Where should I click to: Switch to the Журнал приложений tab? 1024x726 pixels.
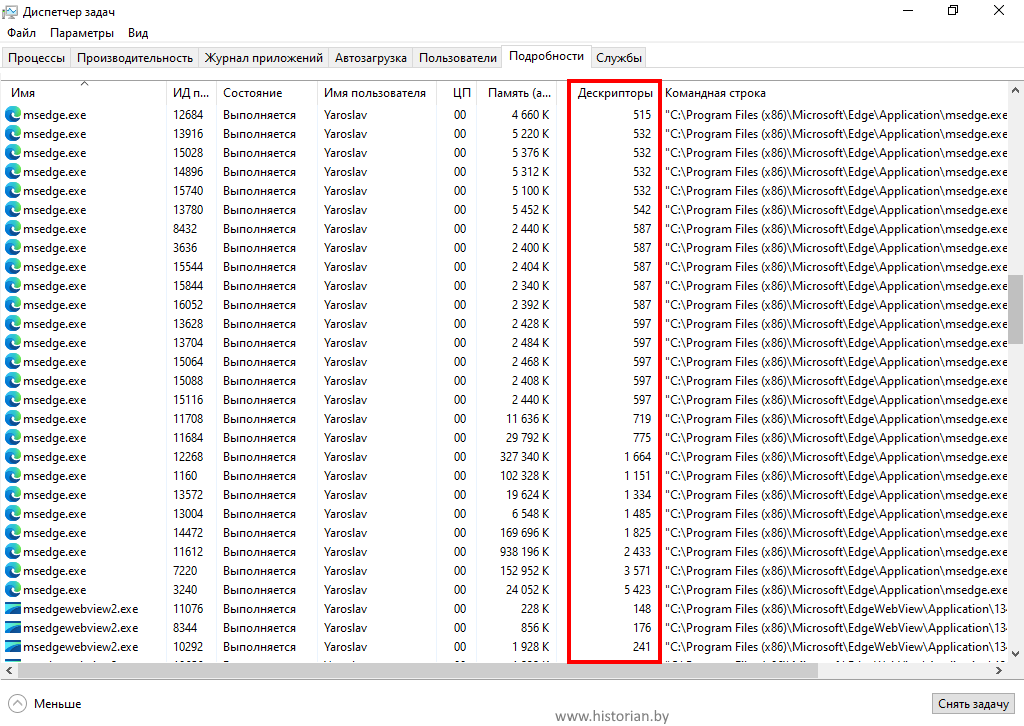point(263,57)
